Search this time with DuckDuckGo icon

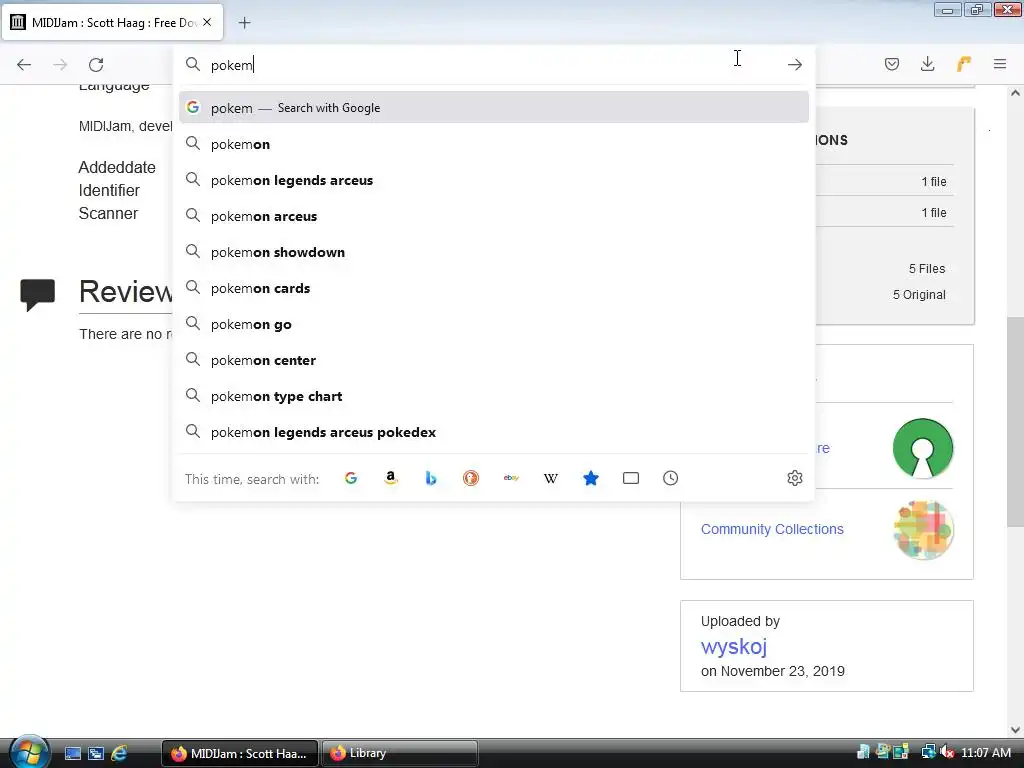coord(471,478)
